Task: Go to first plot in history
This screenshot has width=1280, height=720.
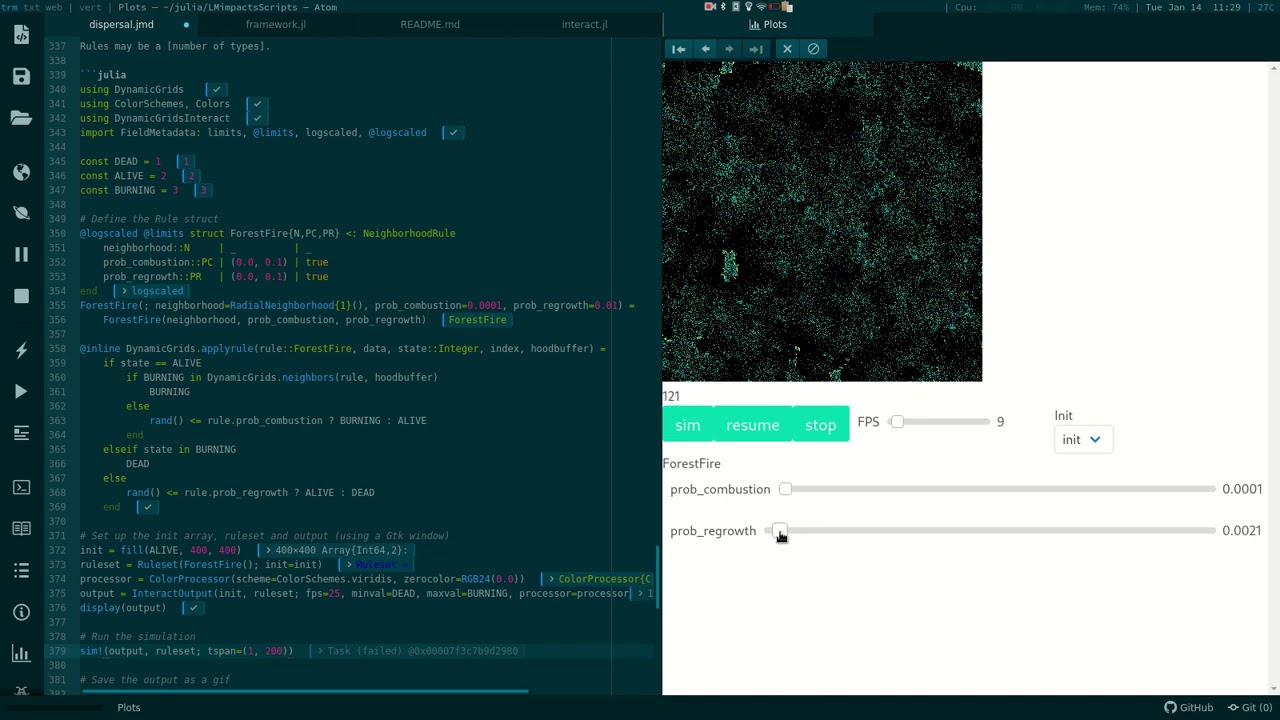Action: click(678, 49)
